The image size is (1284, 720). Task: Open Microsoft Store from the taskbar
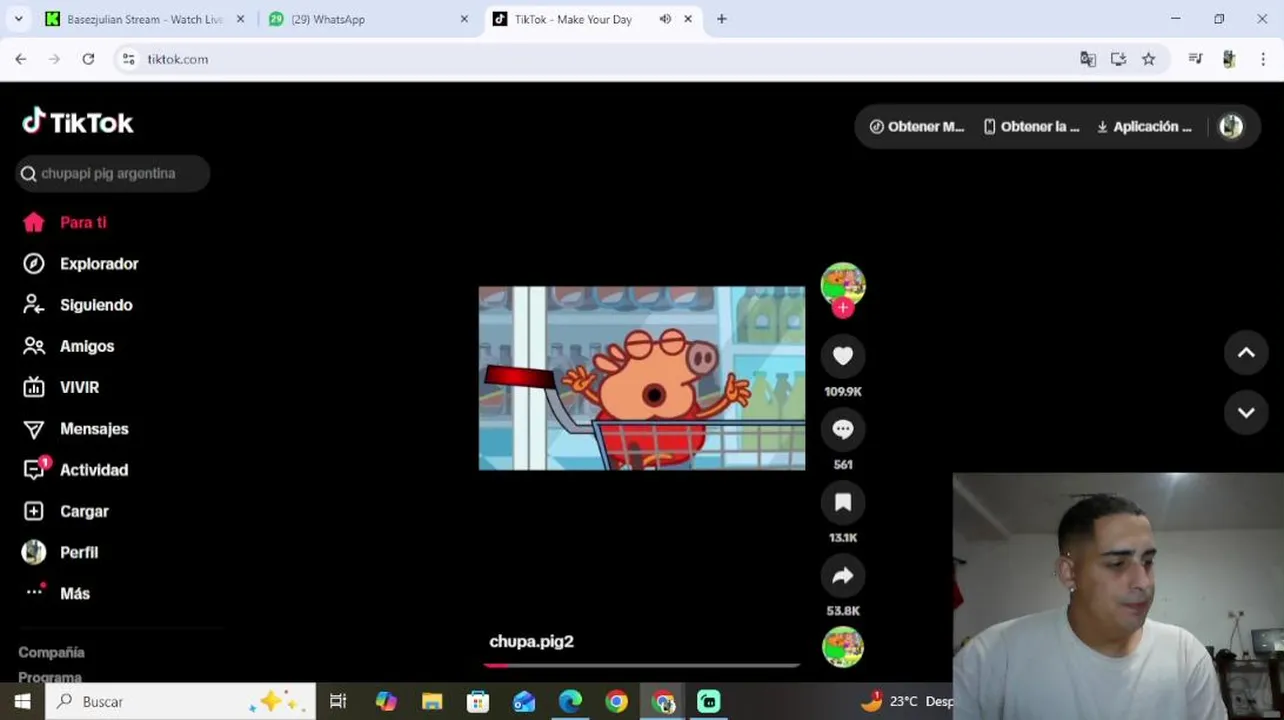click(x=478, y=701)
